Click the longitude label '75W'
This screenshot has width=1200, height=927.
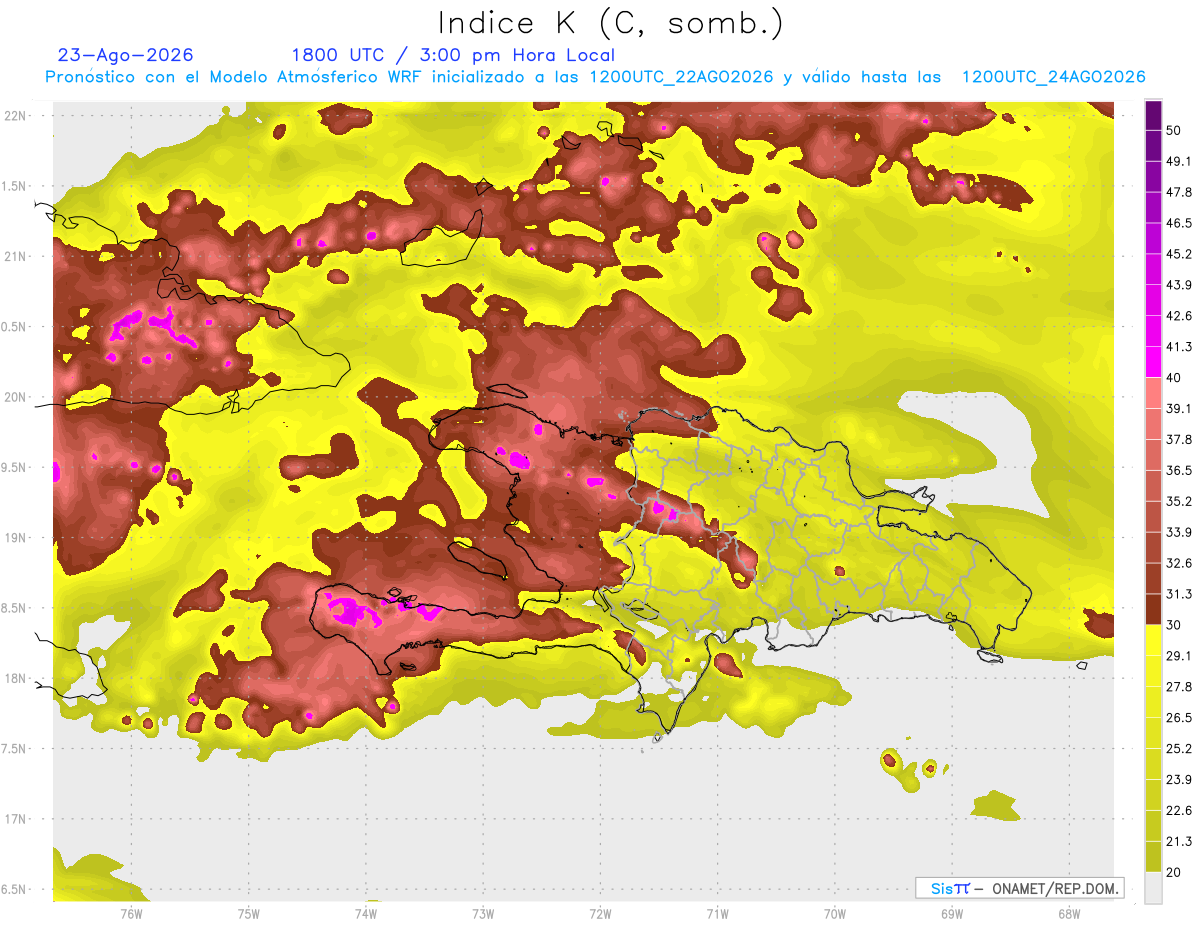coord(249,914)
